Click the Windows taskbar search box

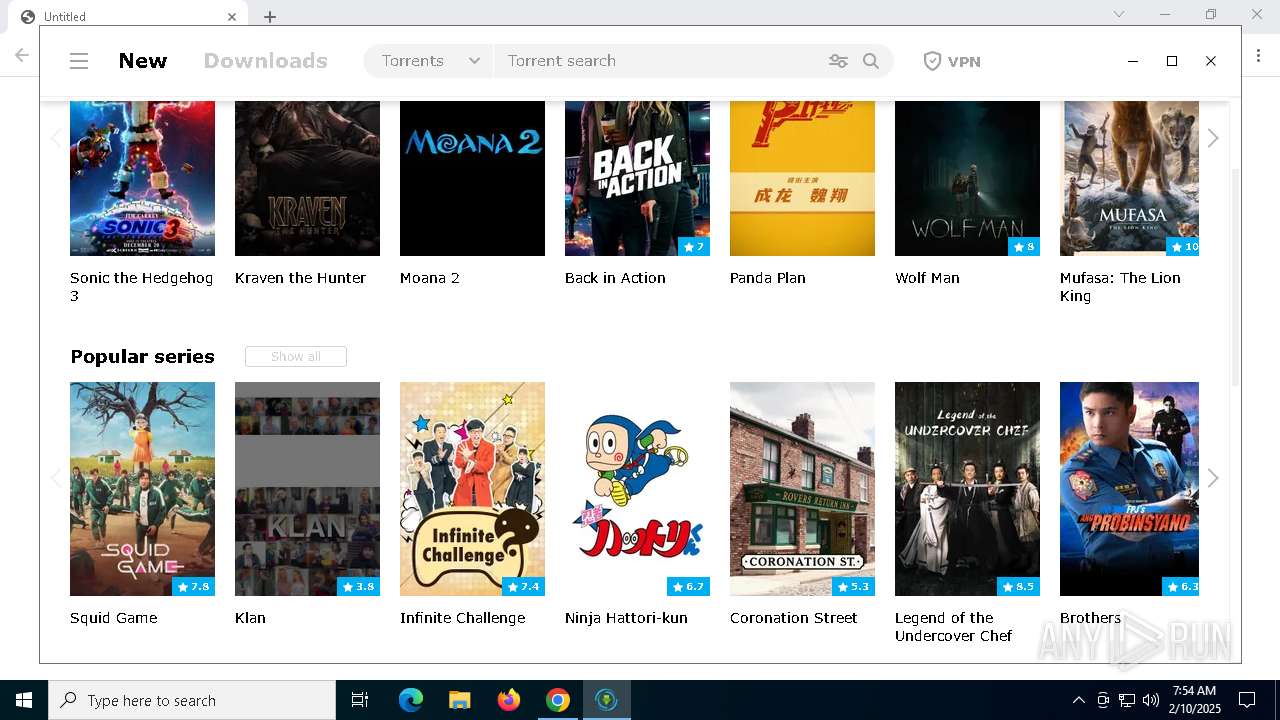192,700
